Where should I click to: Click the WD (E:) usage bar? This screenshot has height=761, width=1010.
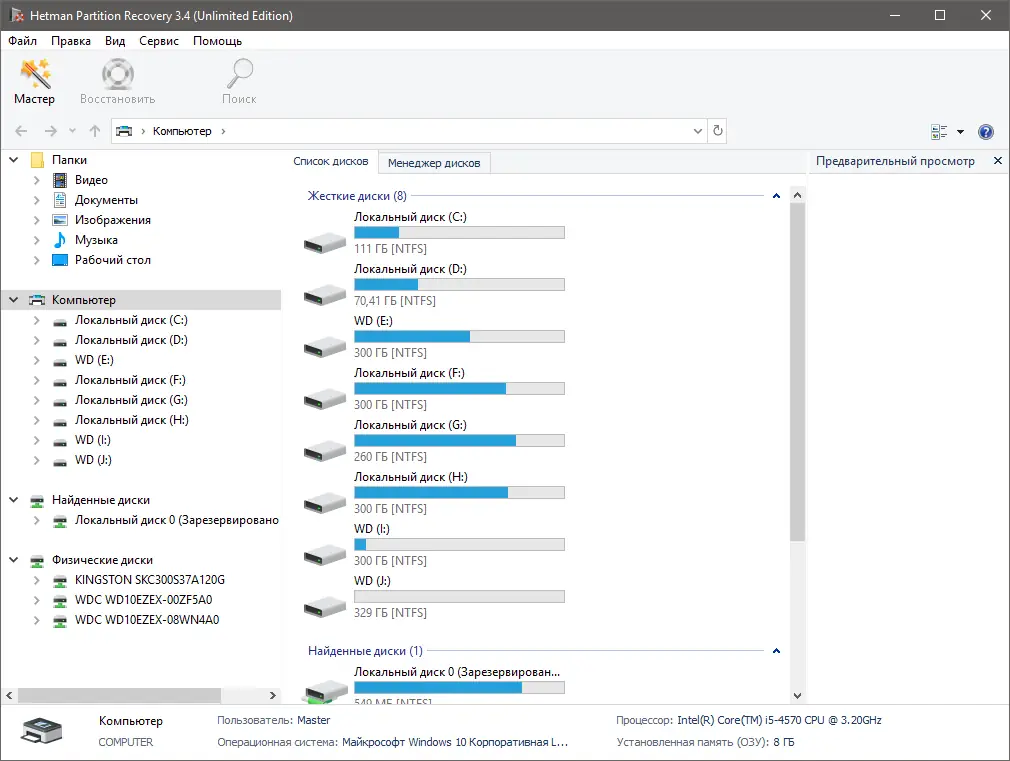pos(459,336)
